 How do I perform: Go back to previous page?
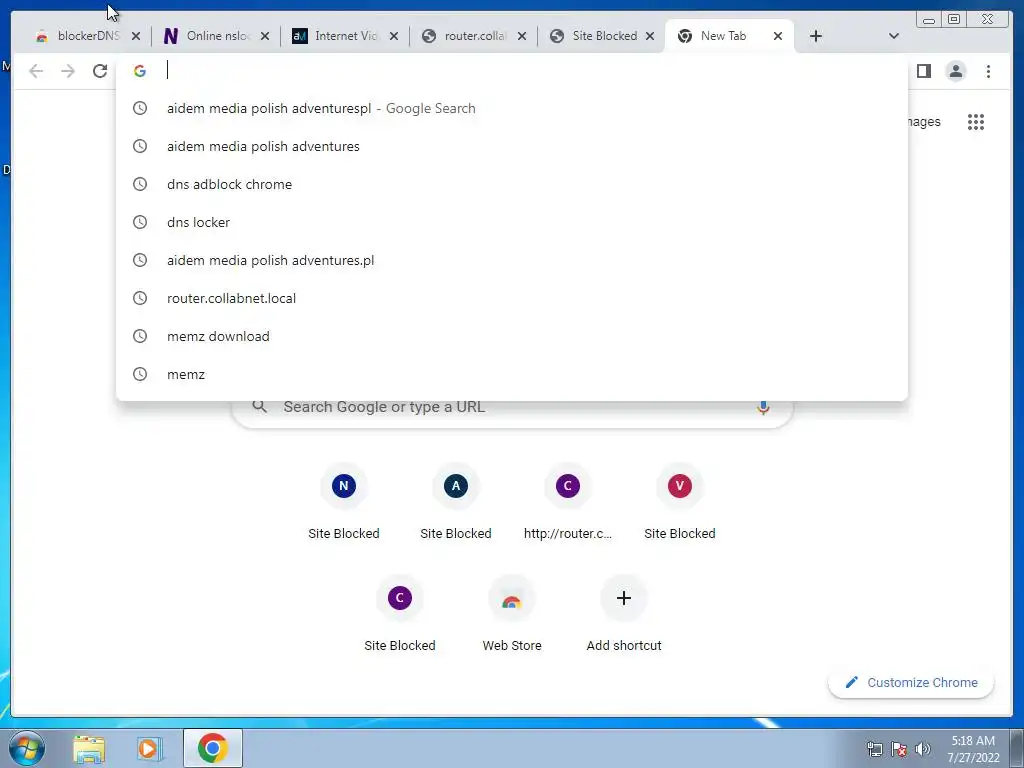[36, 71]
